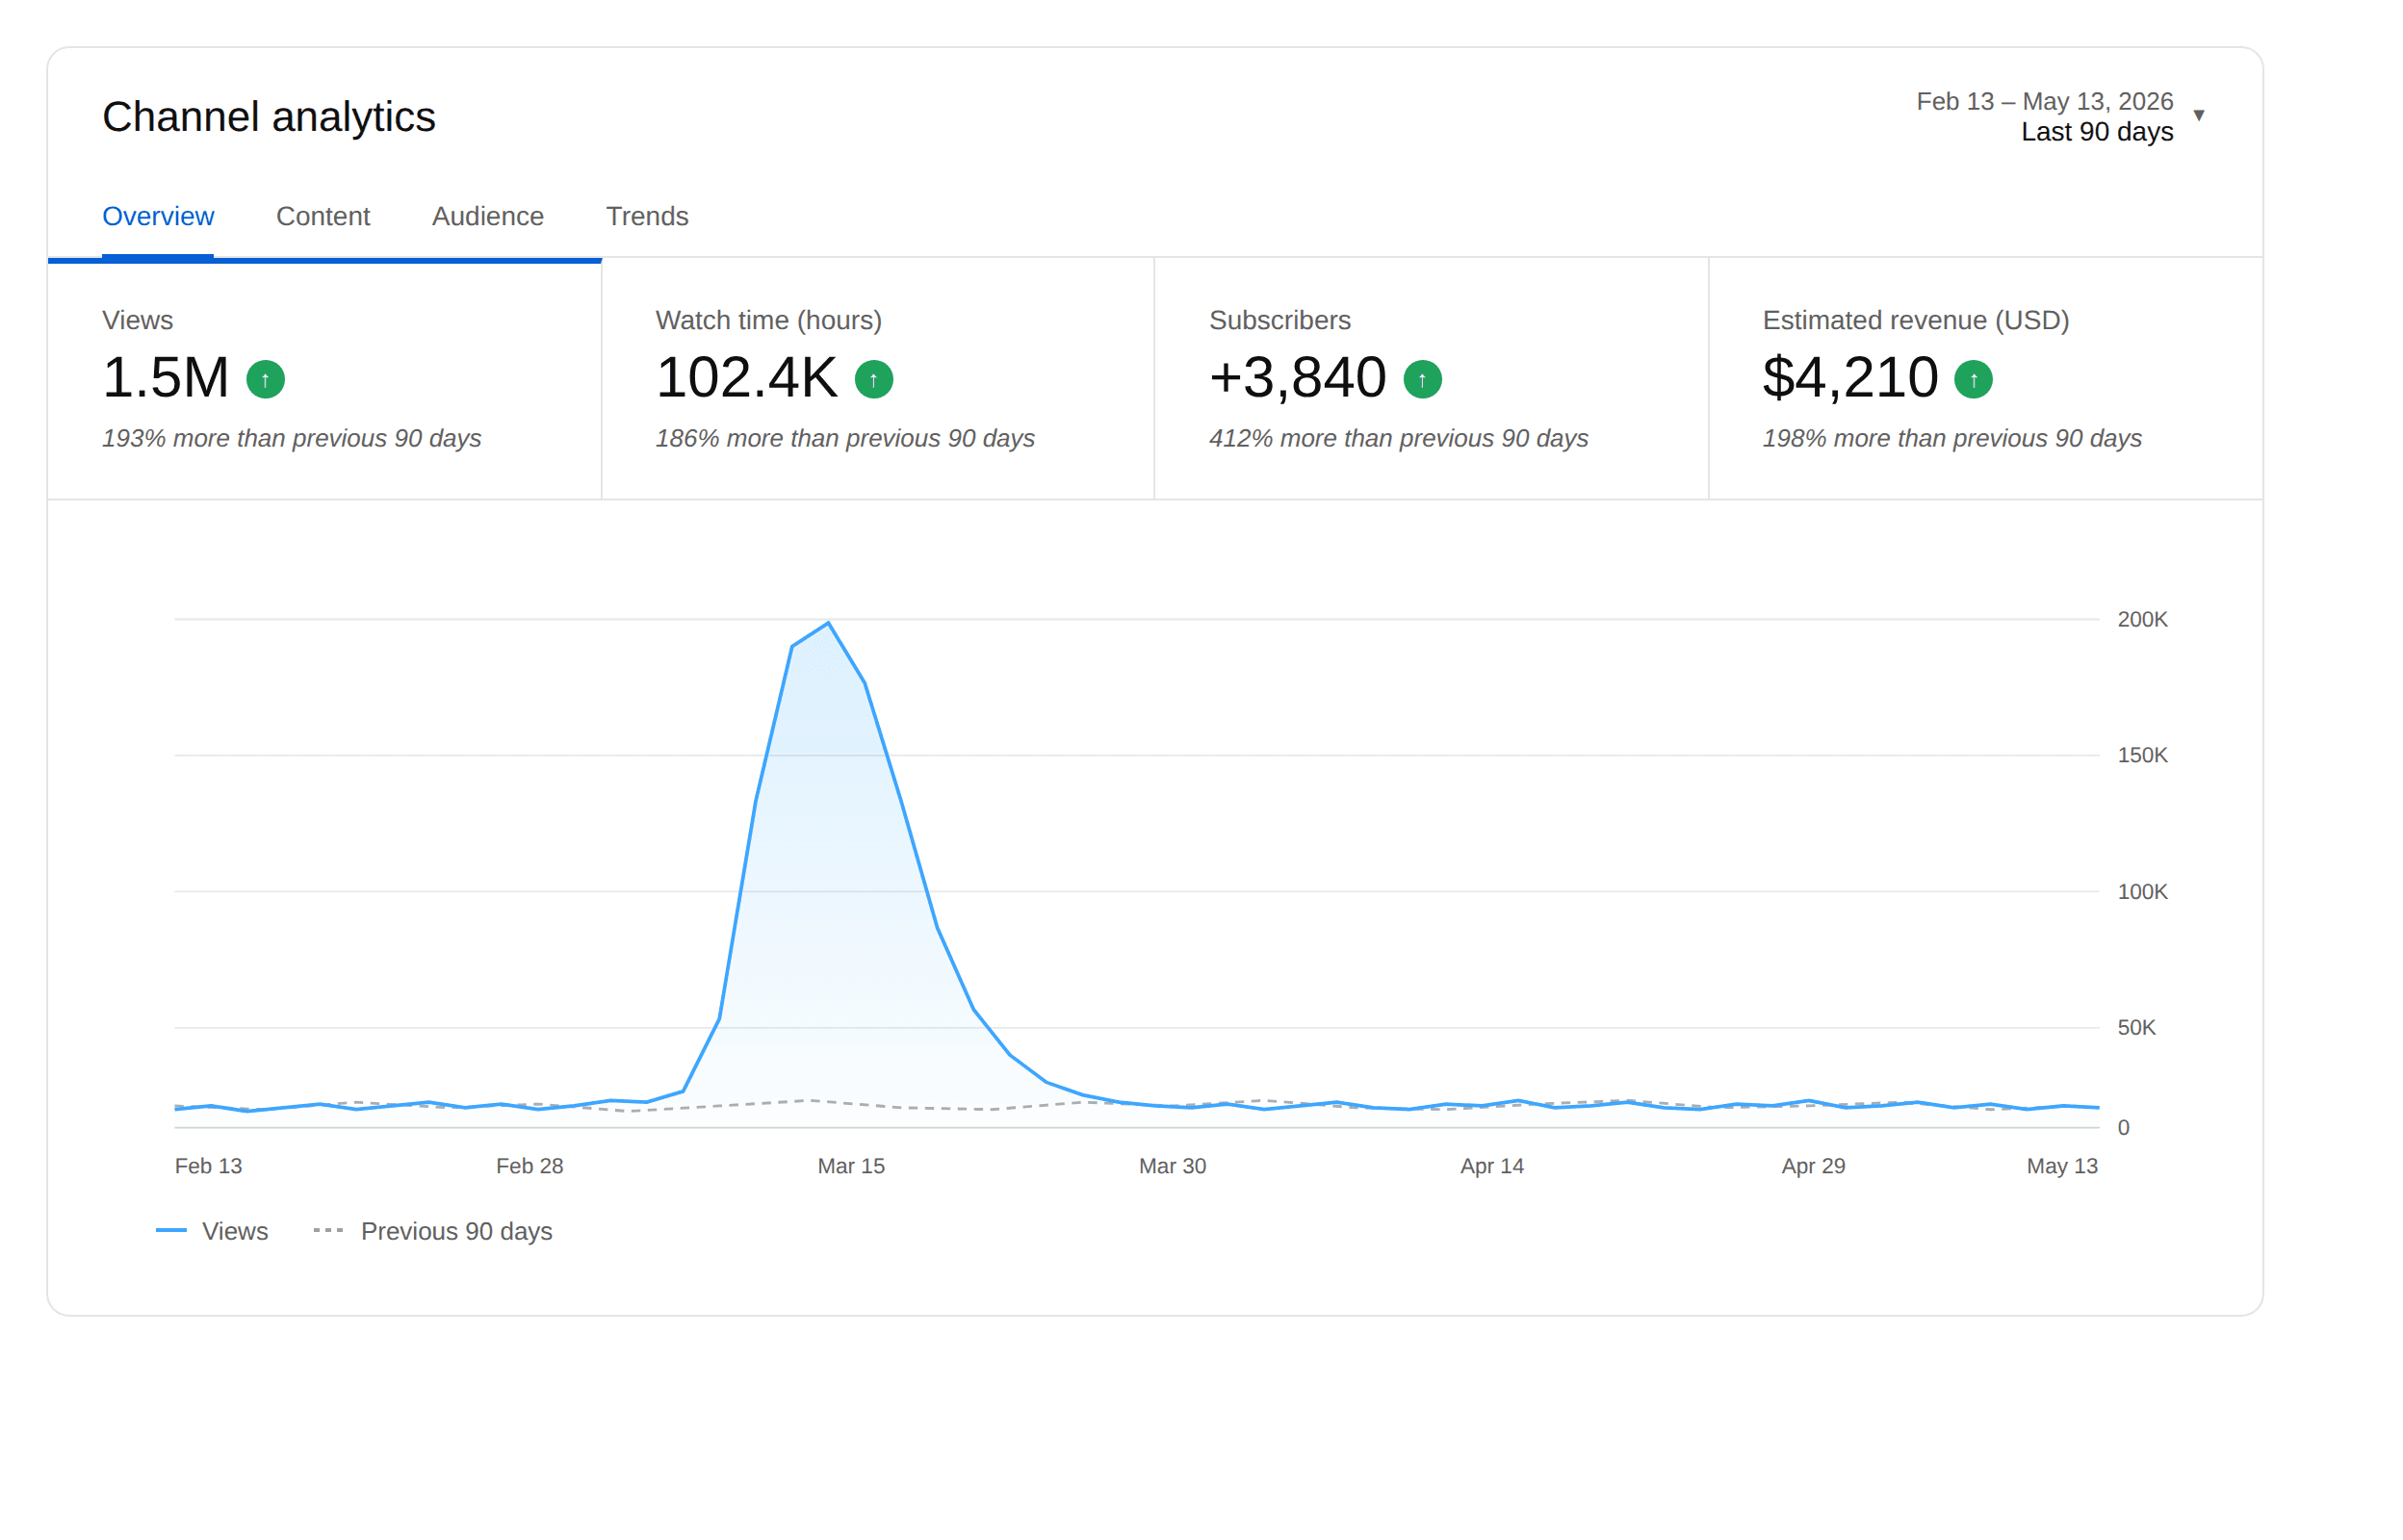Click the 198% more than previous text

[x=1951, y=438]
